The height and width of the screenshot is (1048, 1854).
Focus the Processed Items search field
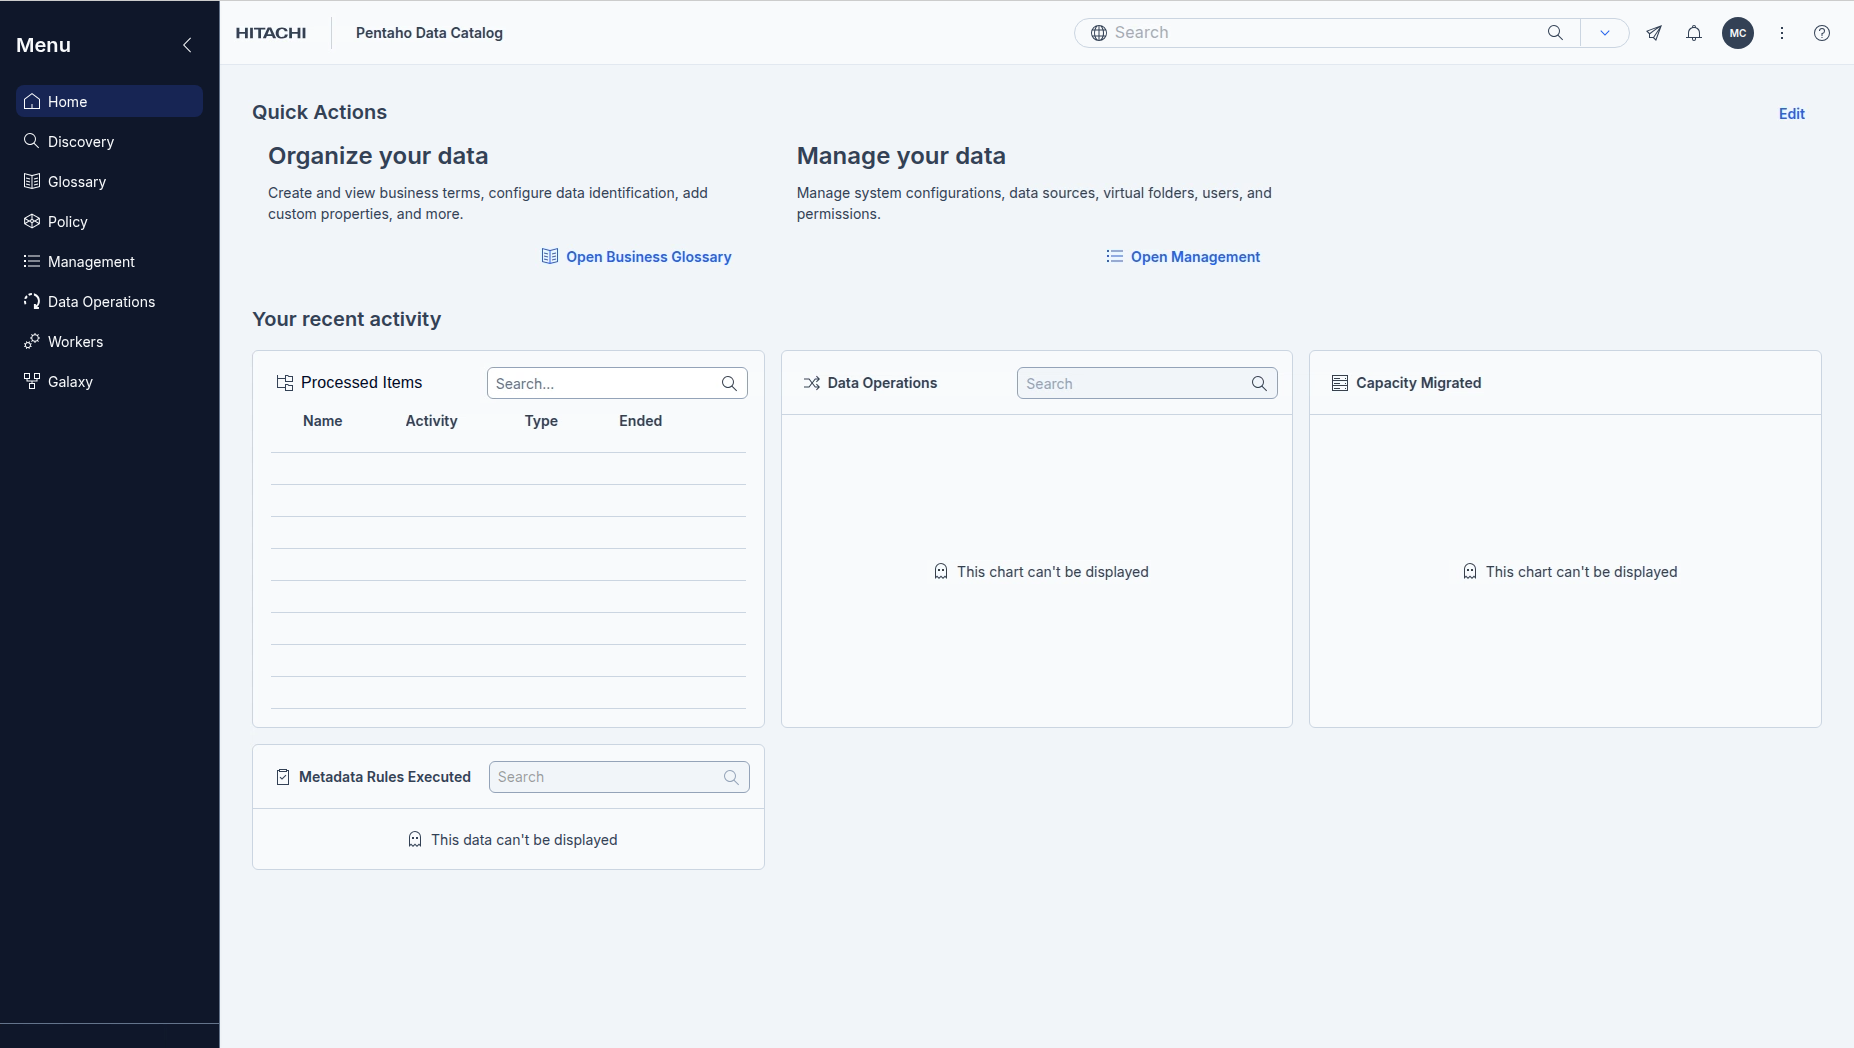pyautogui.click(x=604, y=384)
